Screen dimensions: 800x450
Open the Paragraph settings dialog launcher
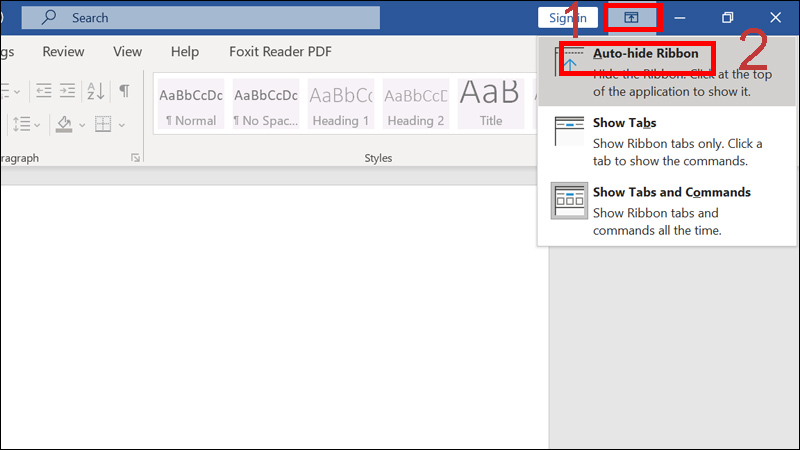[135, 158]
